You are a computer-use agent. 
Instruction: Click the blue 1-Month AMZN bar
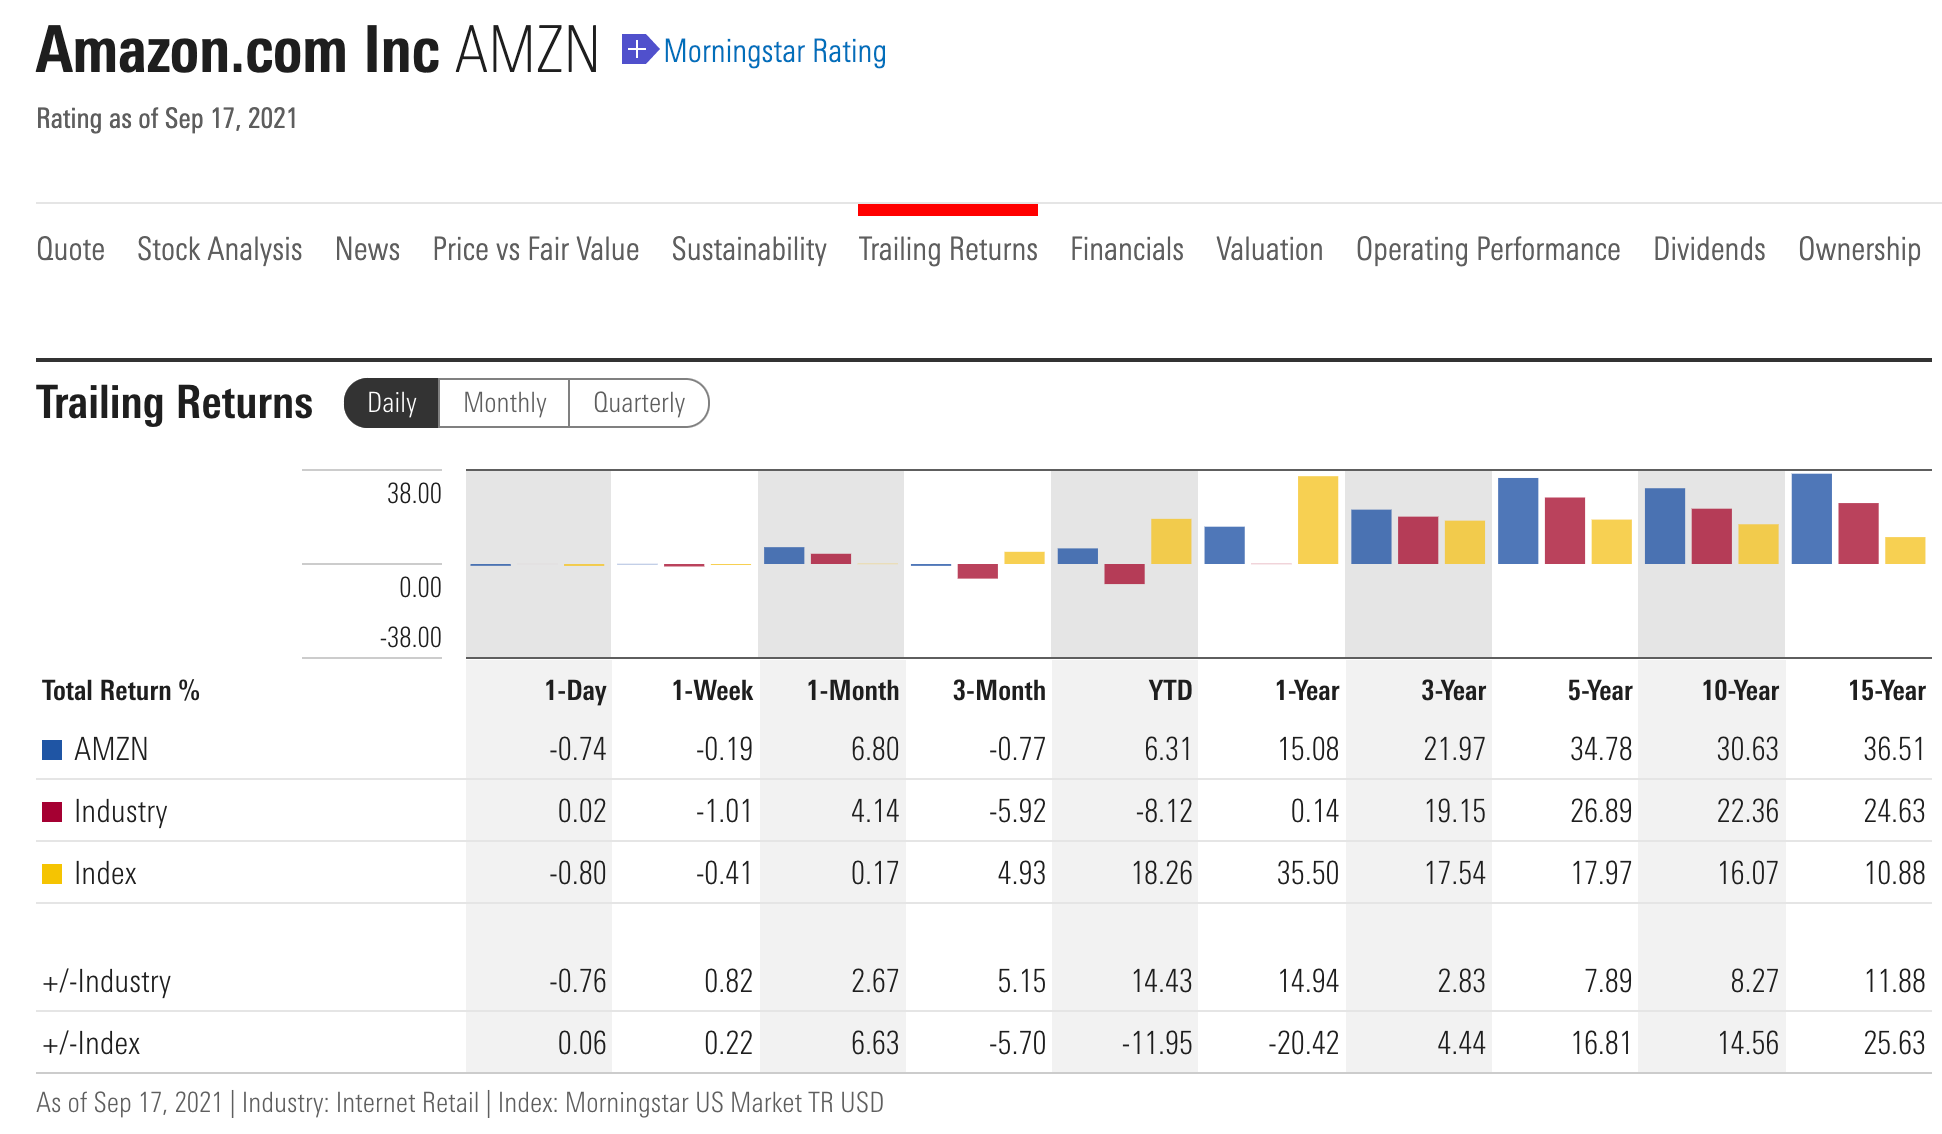[x=784, y=555]
